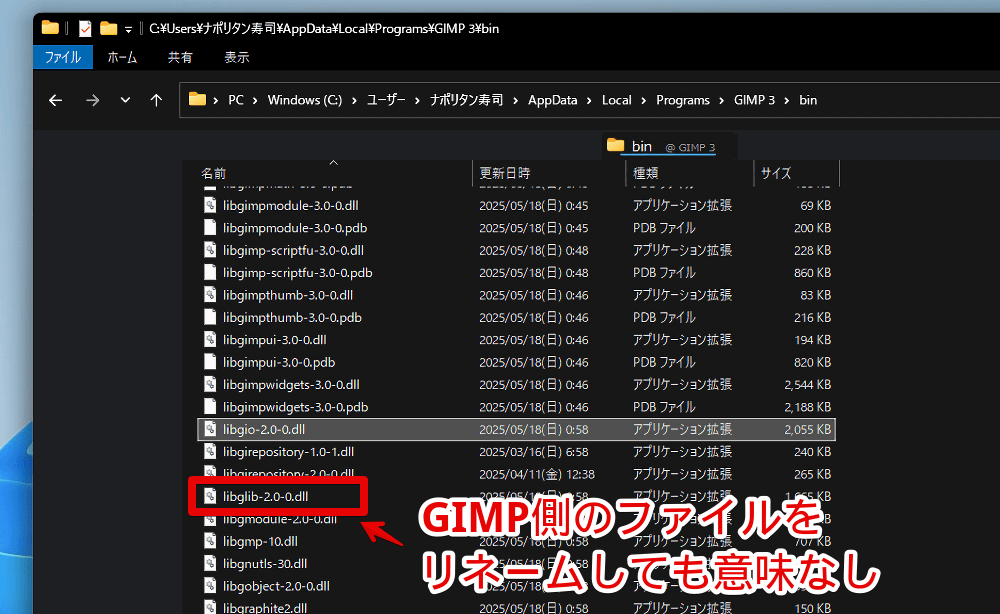Select ユーザー in the breadcrumb path
This screenshot has height=614, width=1000.
[x=386, y=100]
